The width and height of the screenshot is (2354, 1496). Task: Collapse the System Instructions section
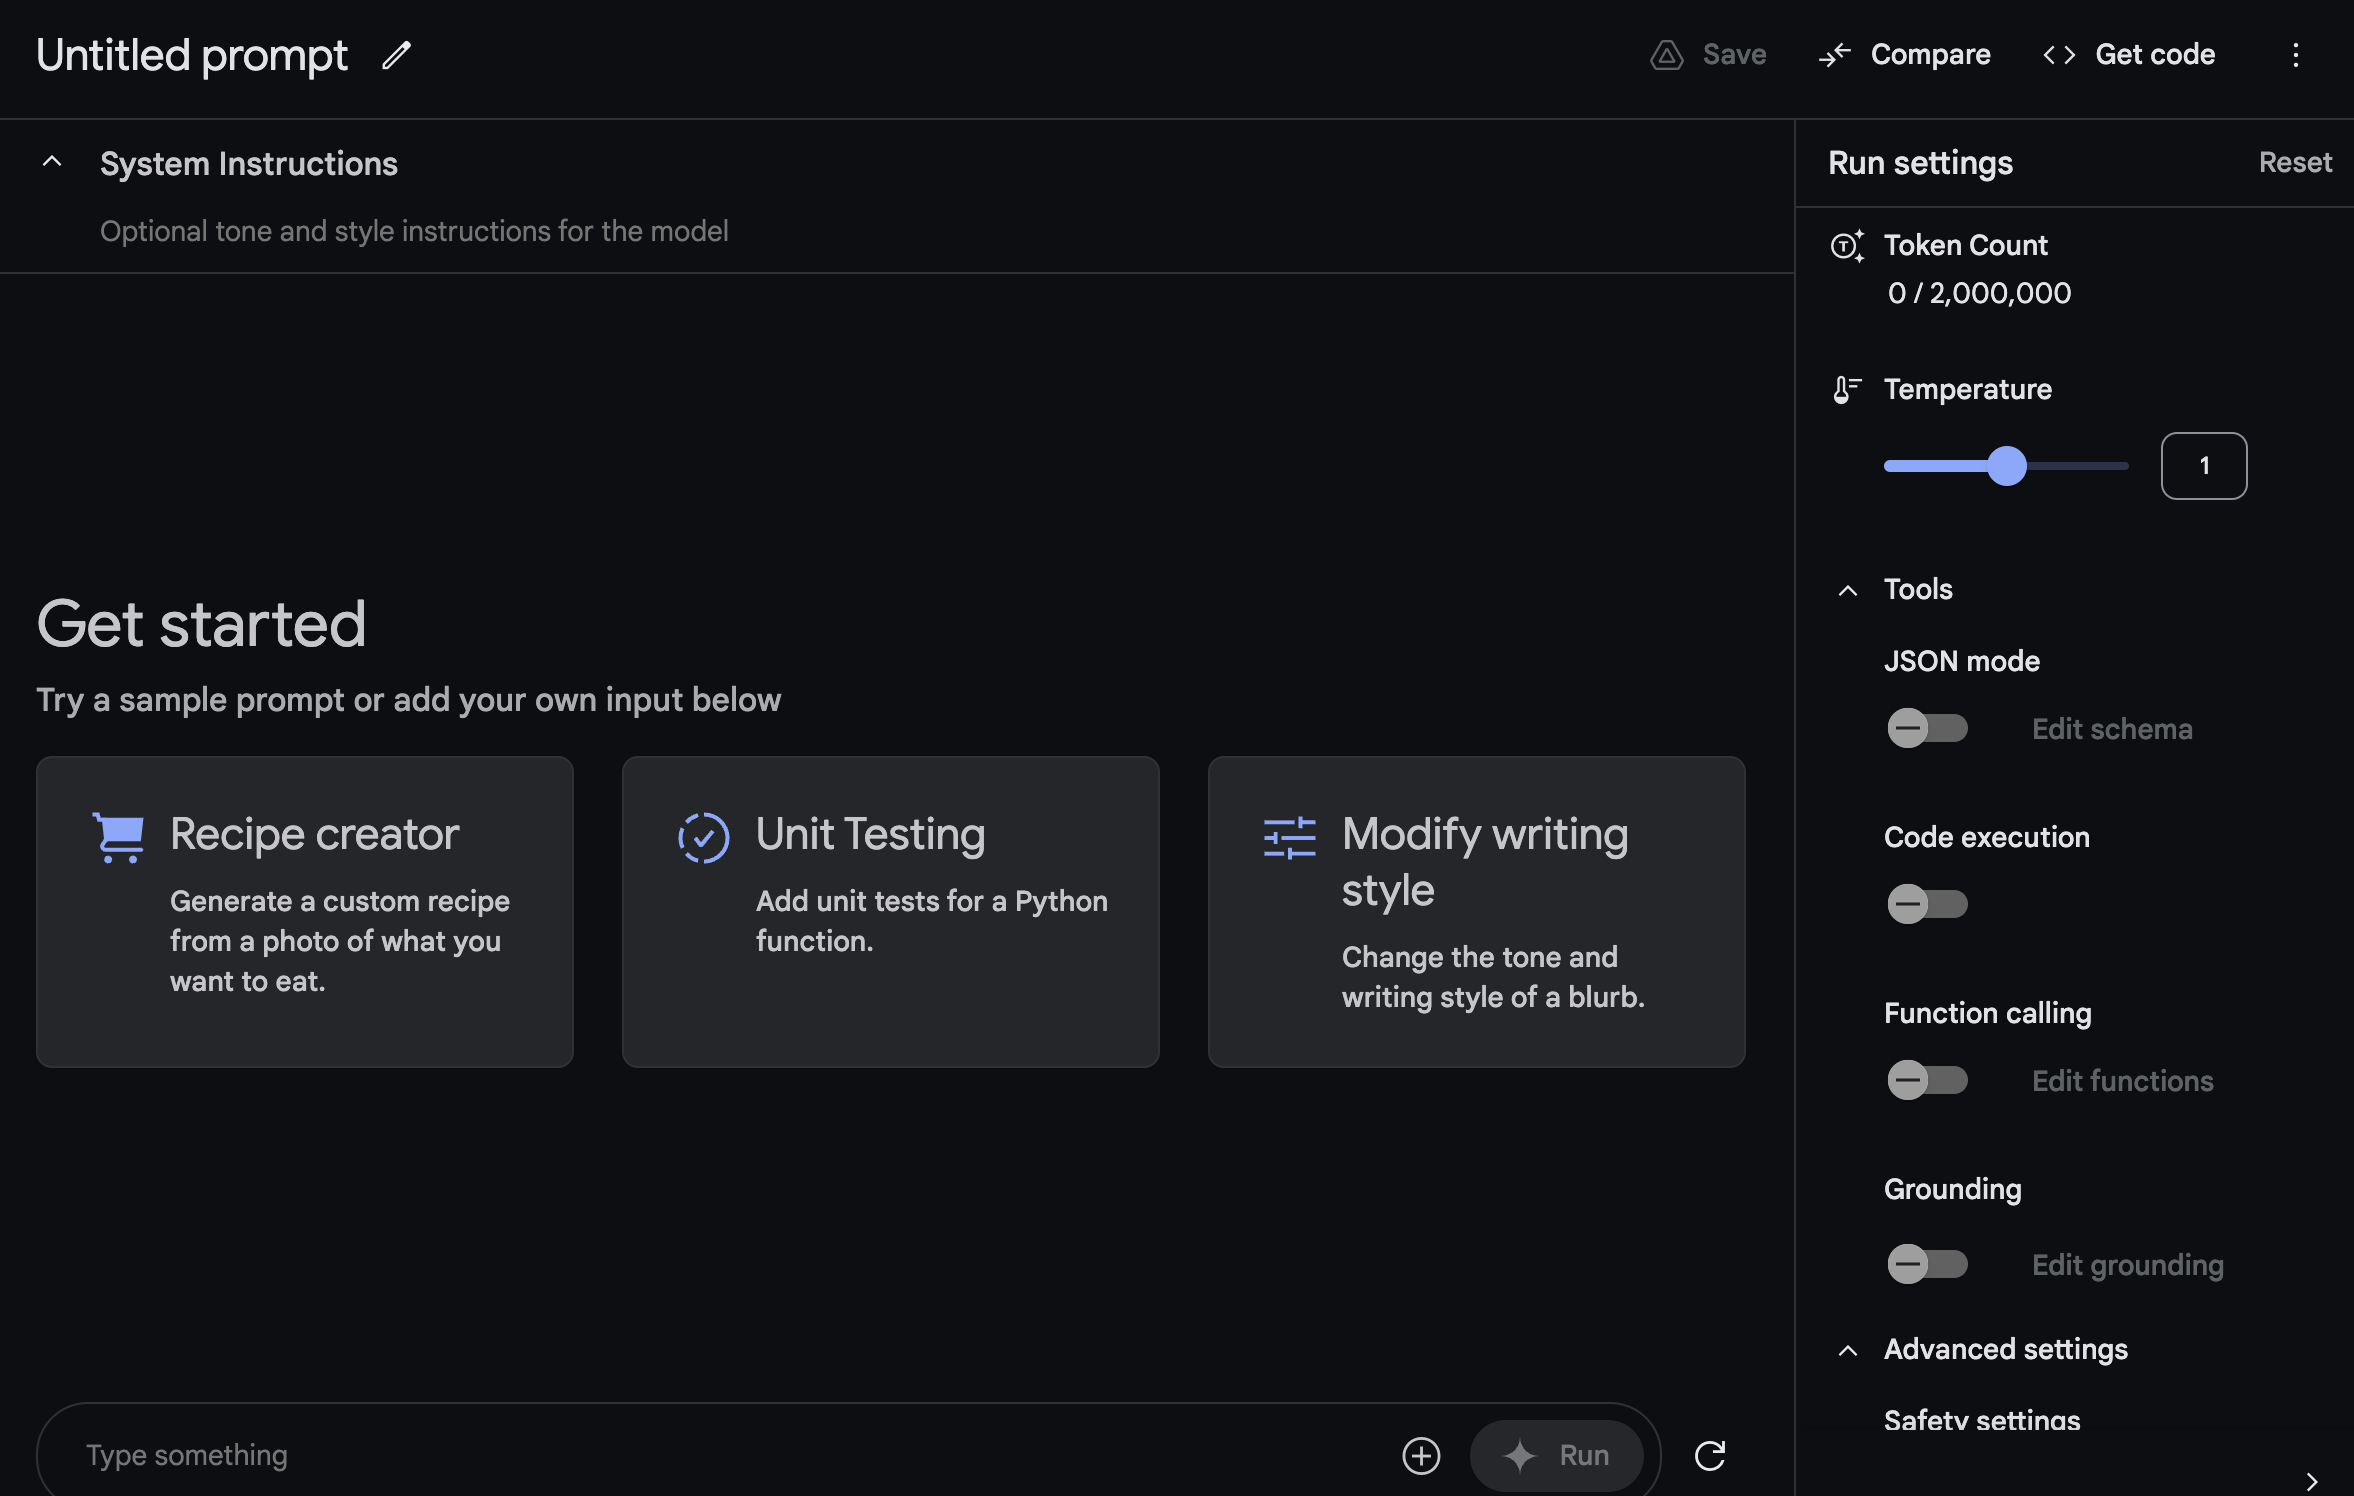[x=52, y=162]
